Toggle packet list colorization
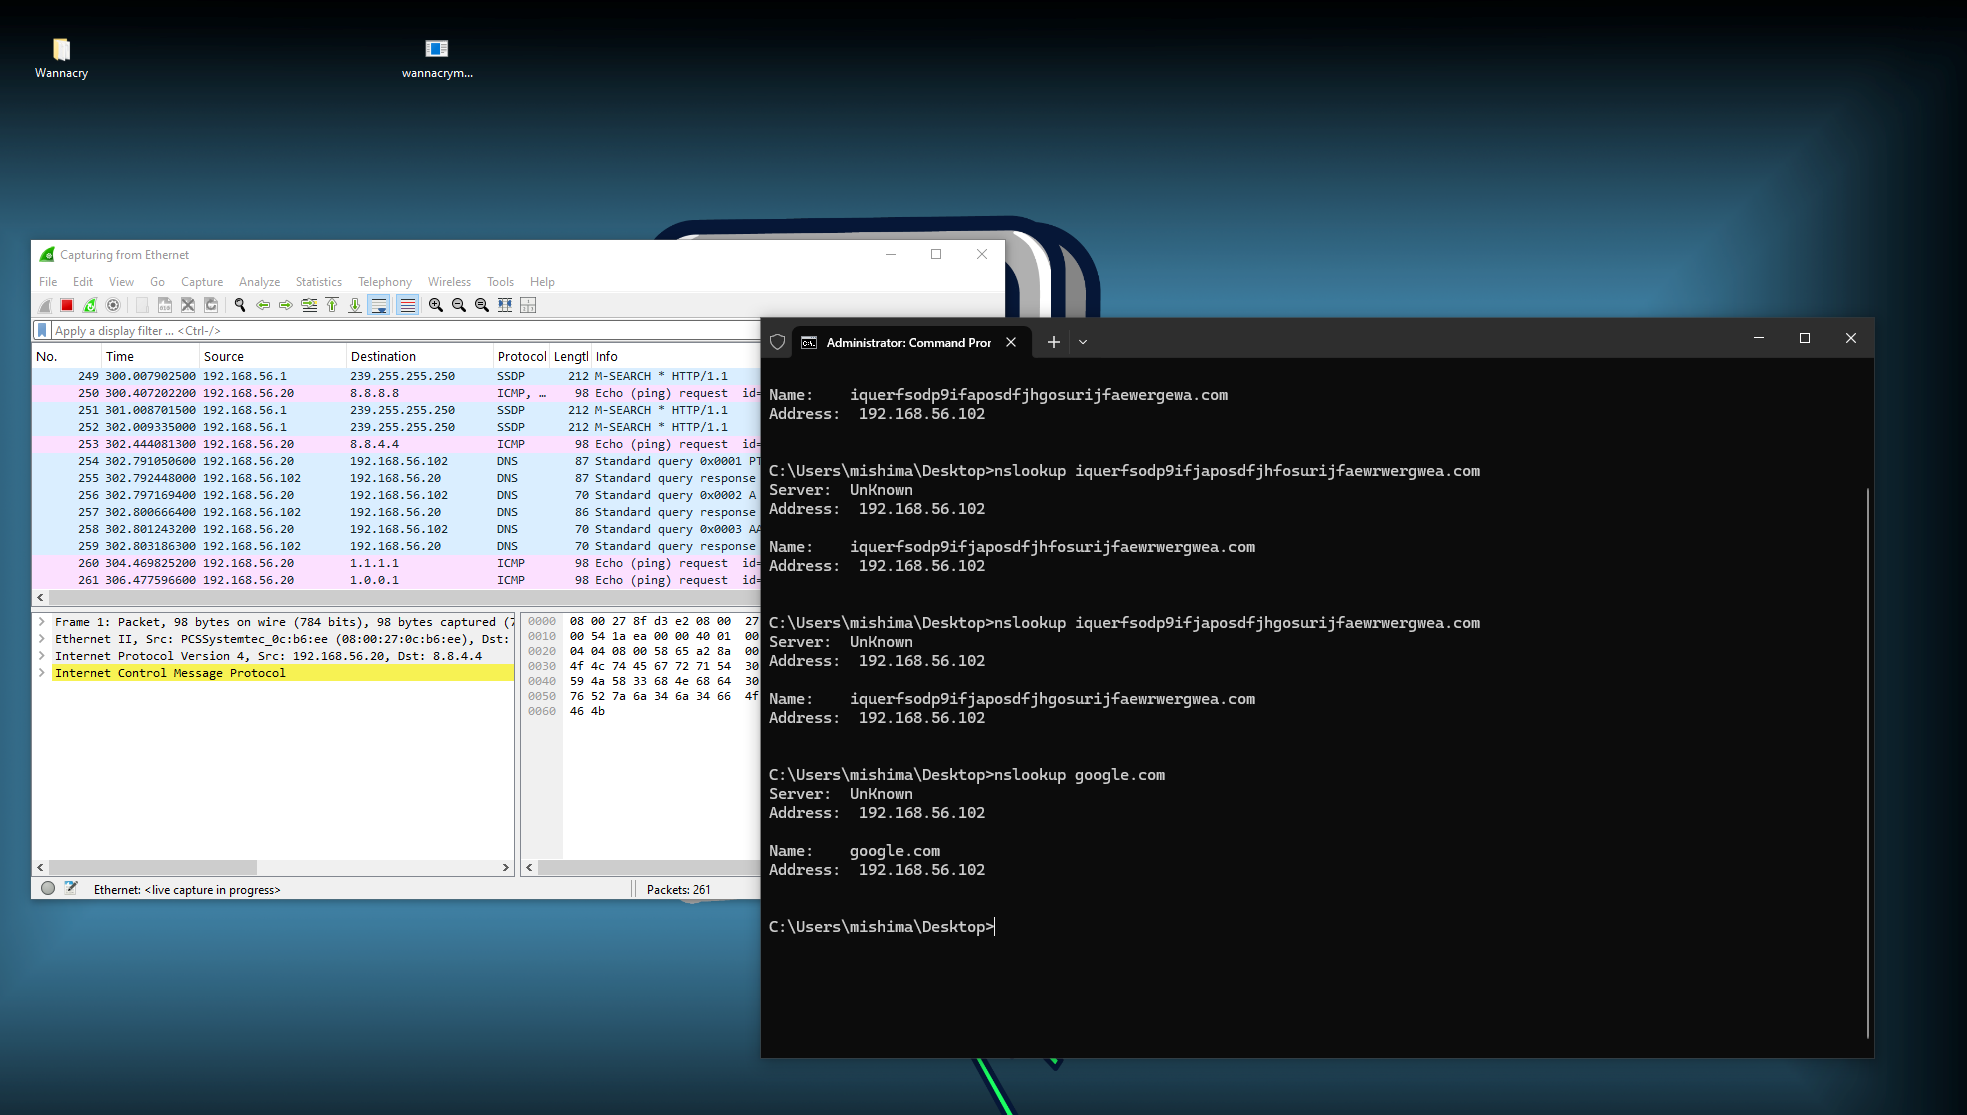This screenshot has height=1115, width=1967. click(x=408, y=305)
